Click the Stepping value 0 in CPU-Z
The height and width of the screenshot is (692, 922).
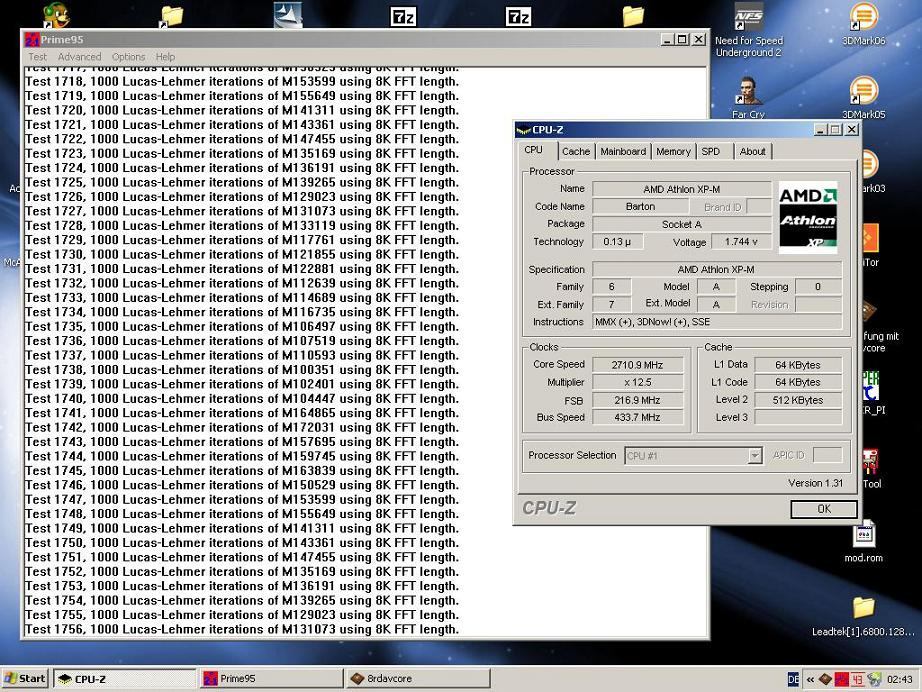(818, 287)
